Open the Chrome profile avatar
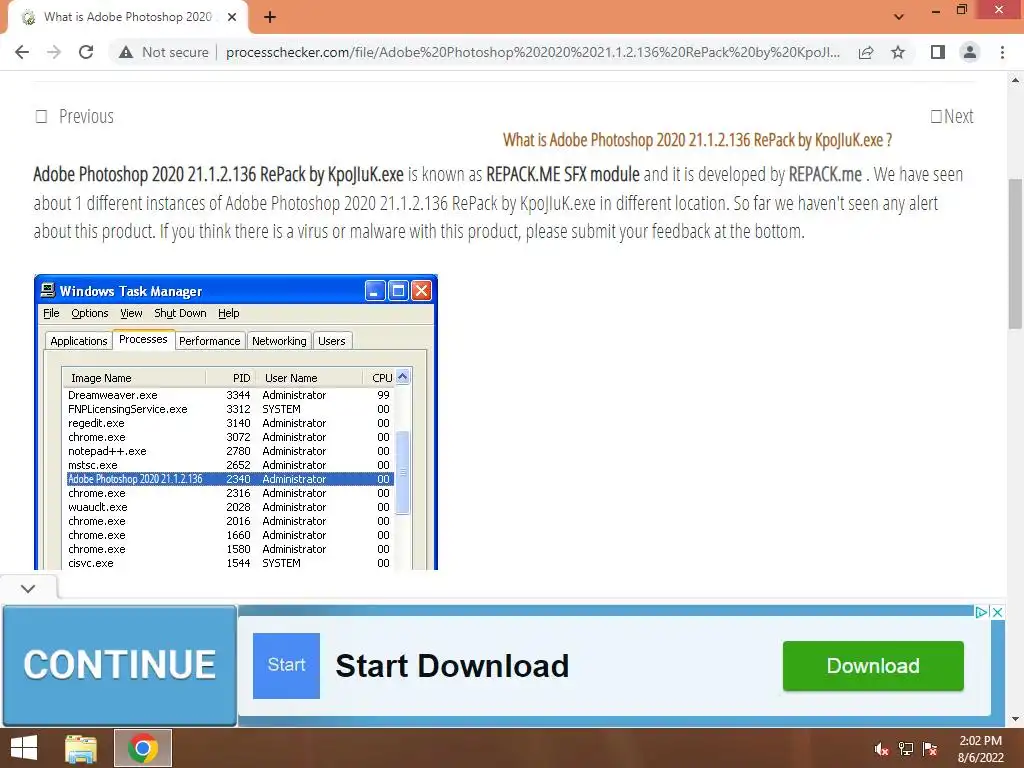The image size is (1024, 768). (x=970, y=52)
